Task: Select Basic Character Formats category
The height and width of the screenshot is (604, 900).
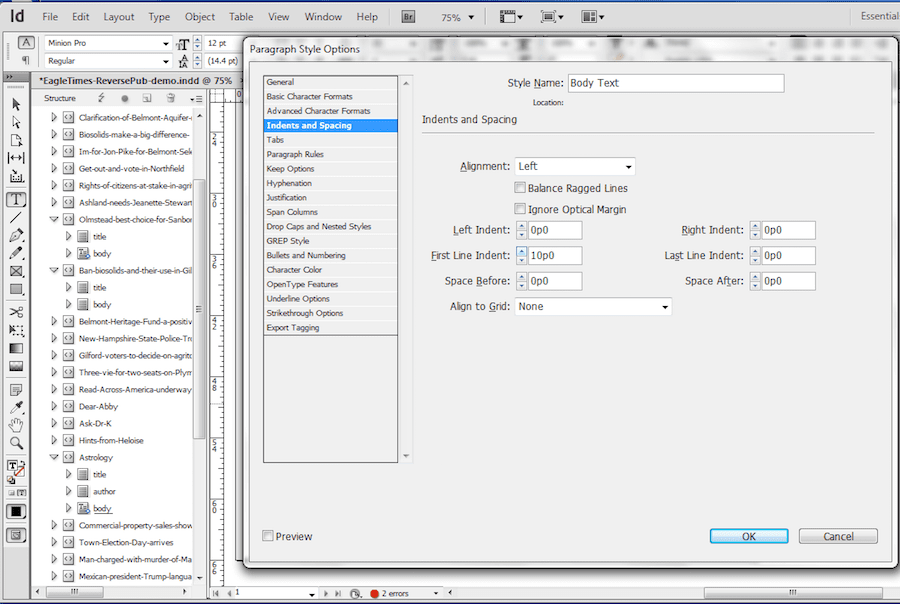Action: (x=330, y=96)
